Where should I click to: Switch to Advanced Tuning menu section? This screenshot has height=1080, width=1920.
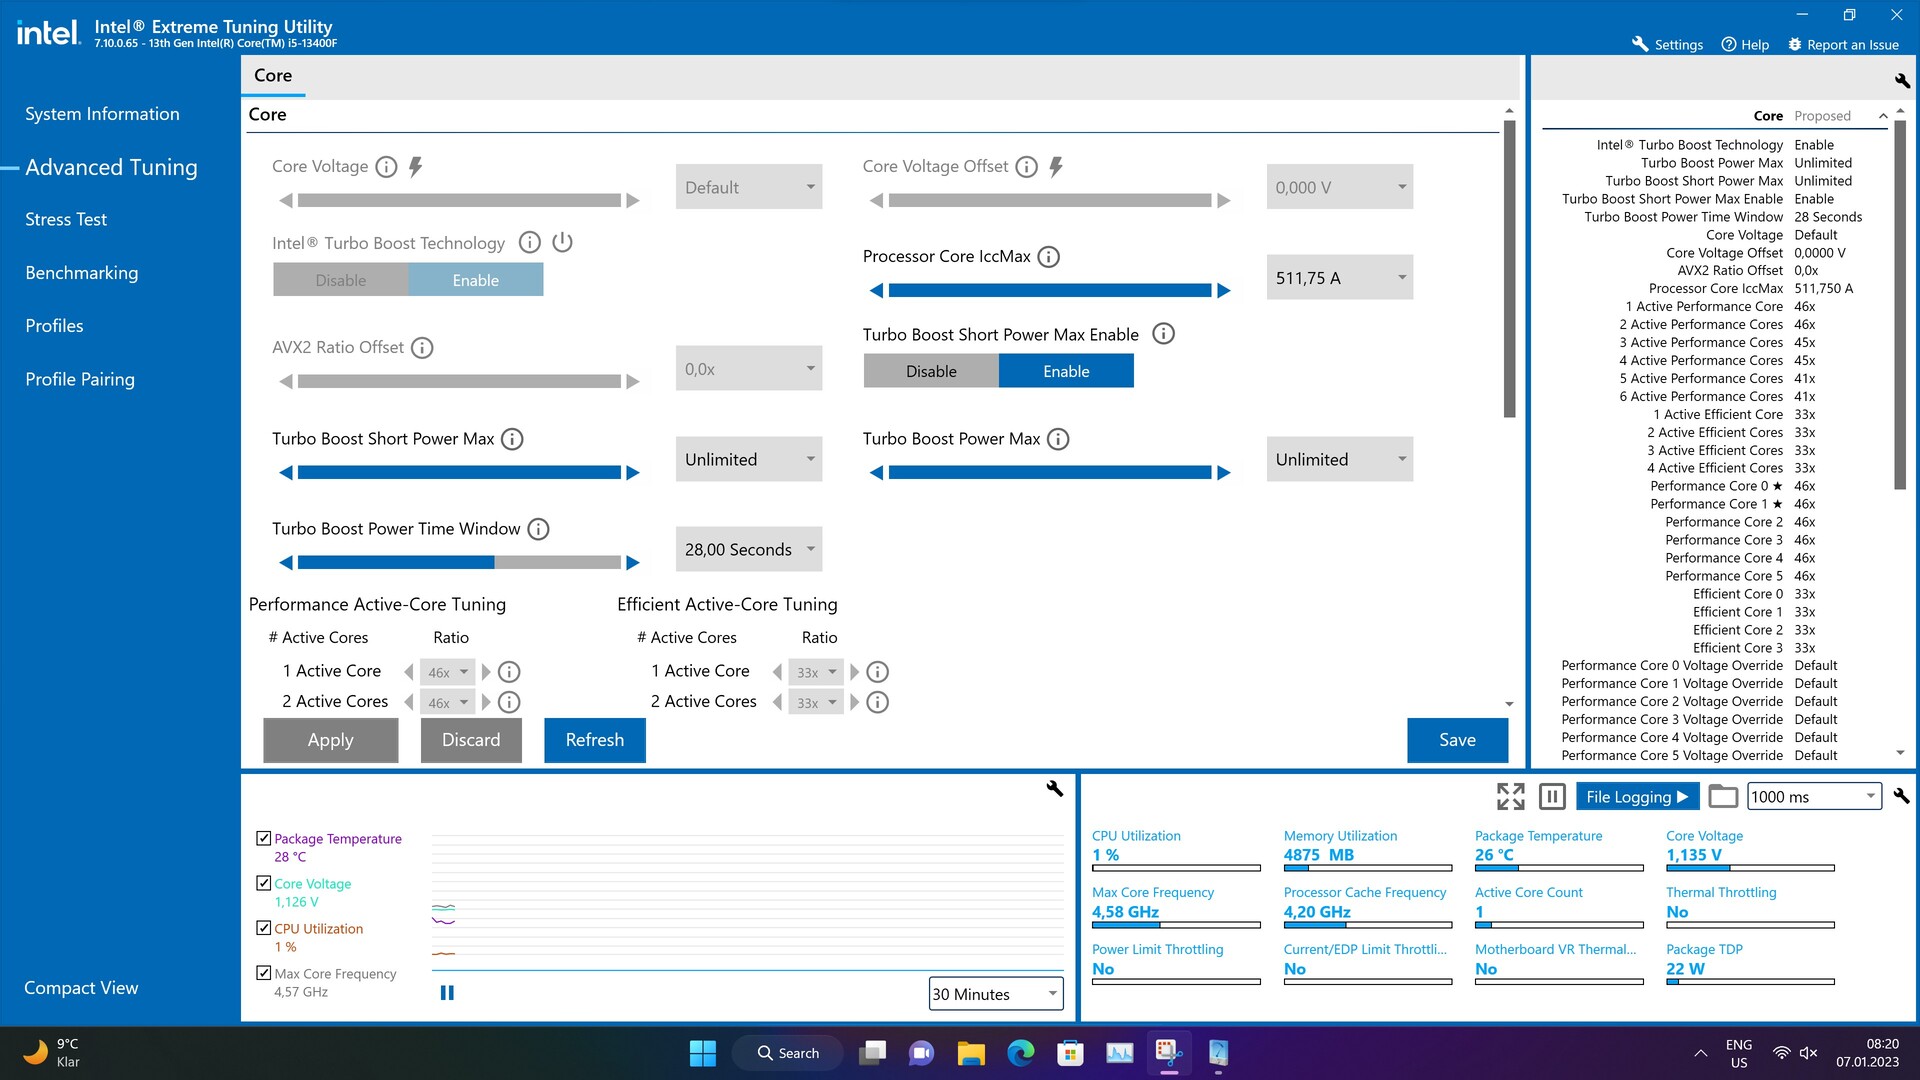point(111,166)
